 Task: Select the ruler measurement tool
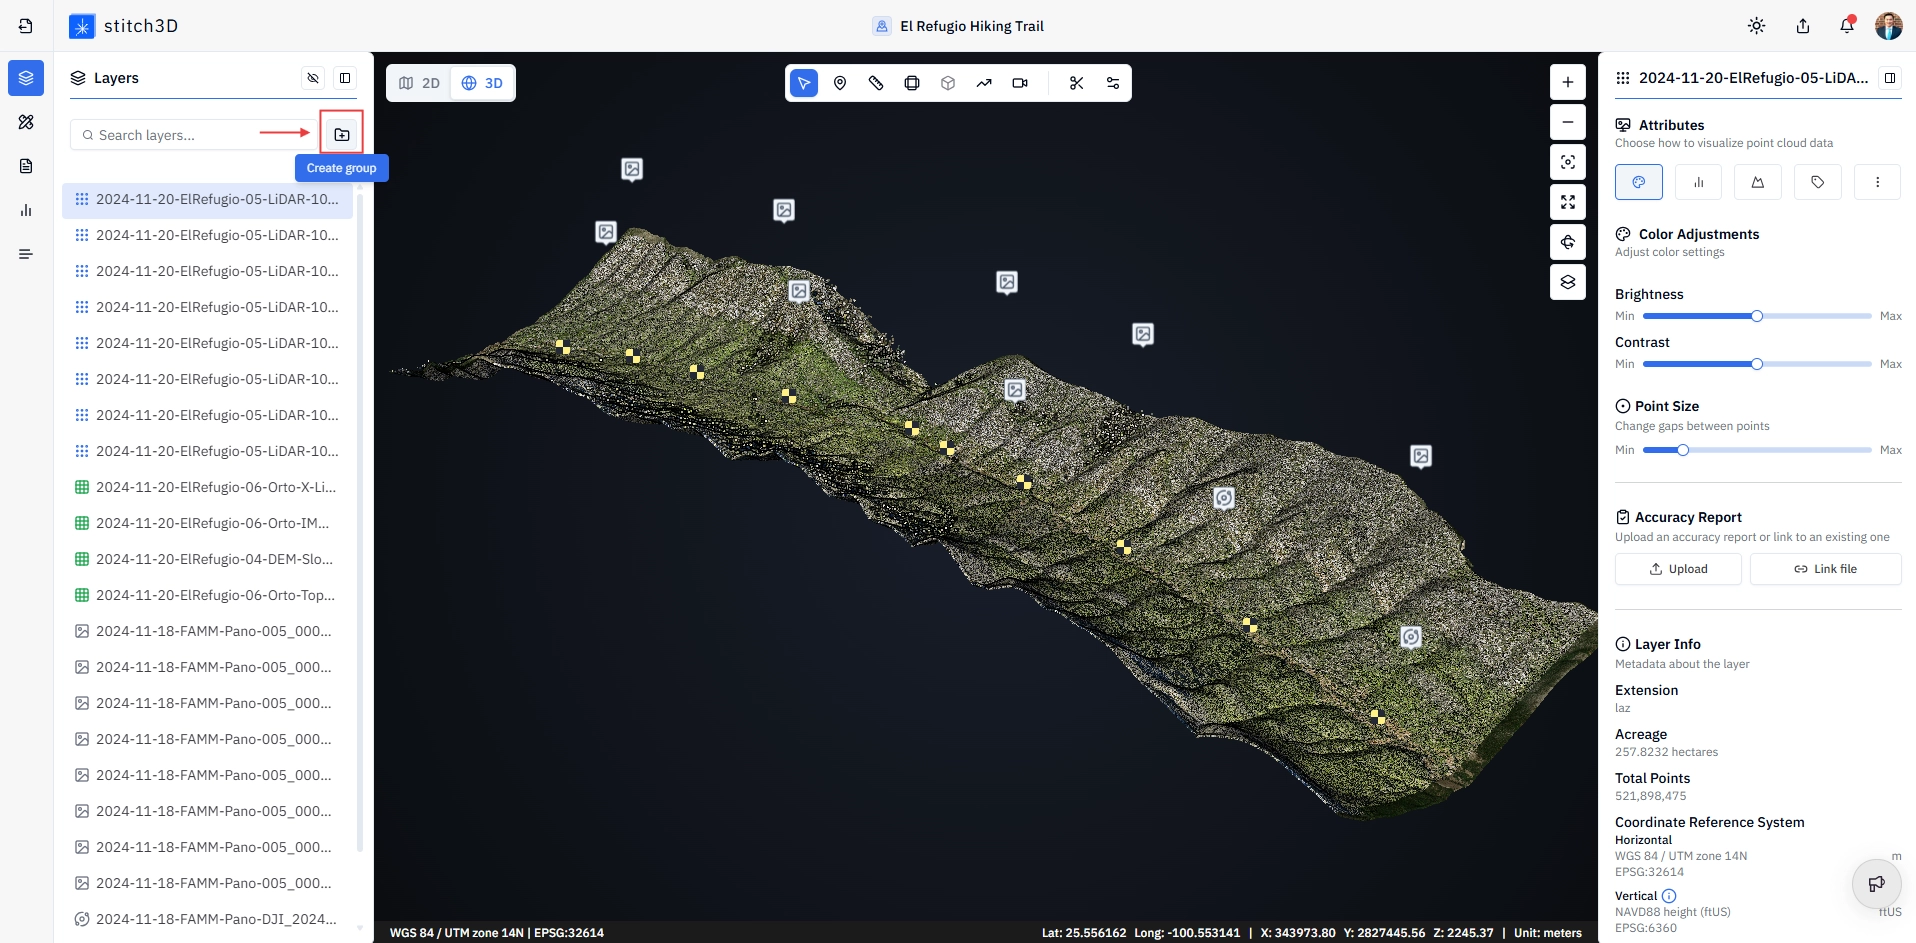click(876, 83)
